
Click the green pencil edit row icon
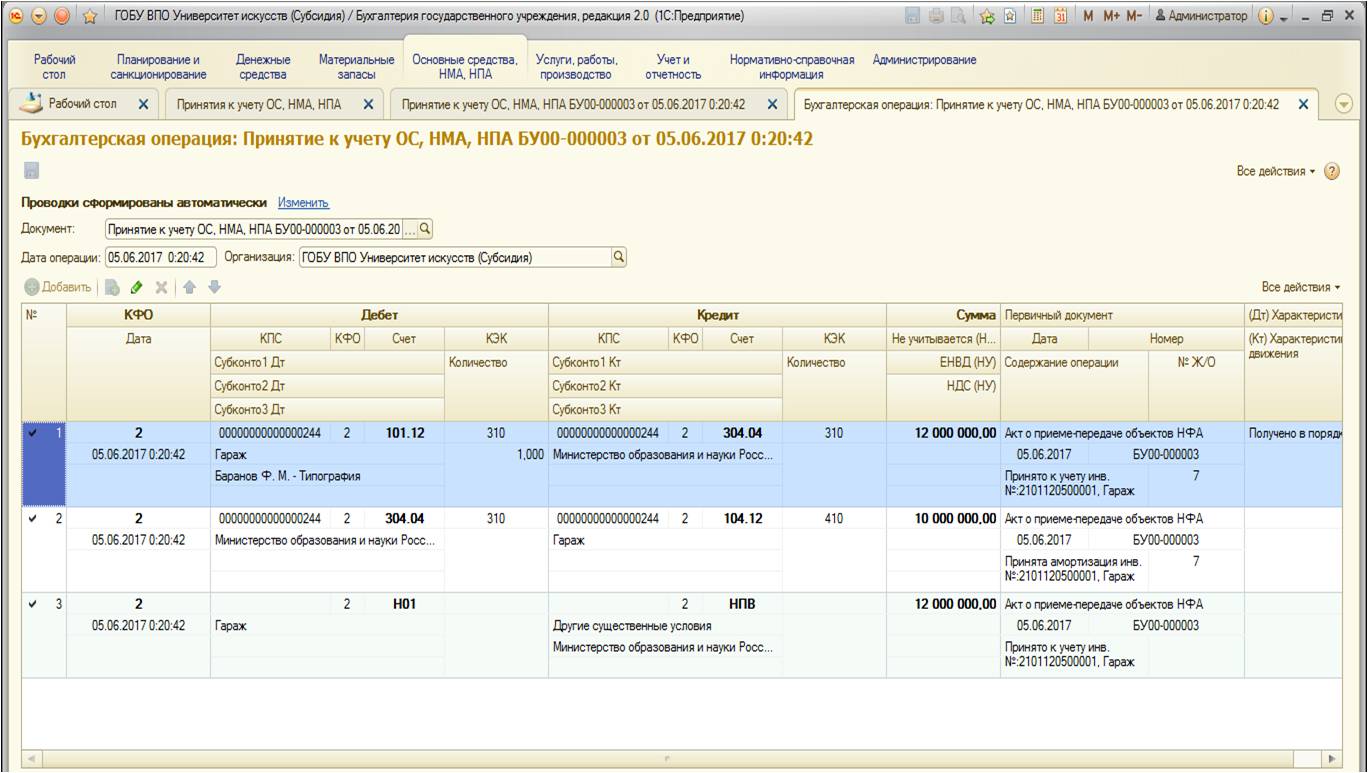click(136, 287)
